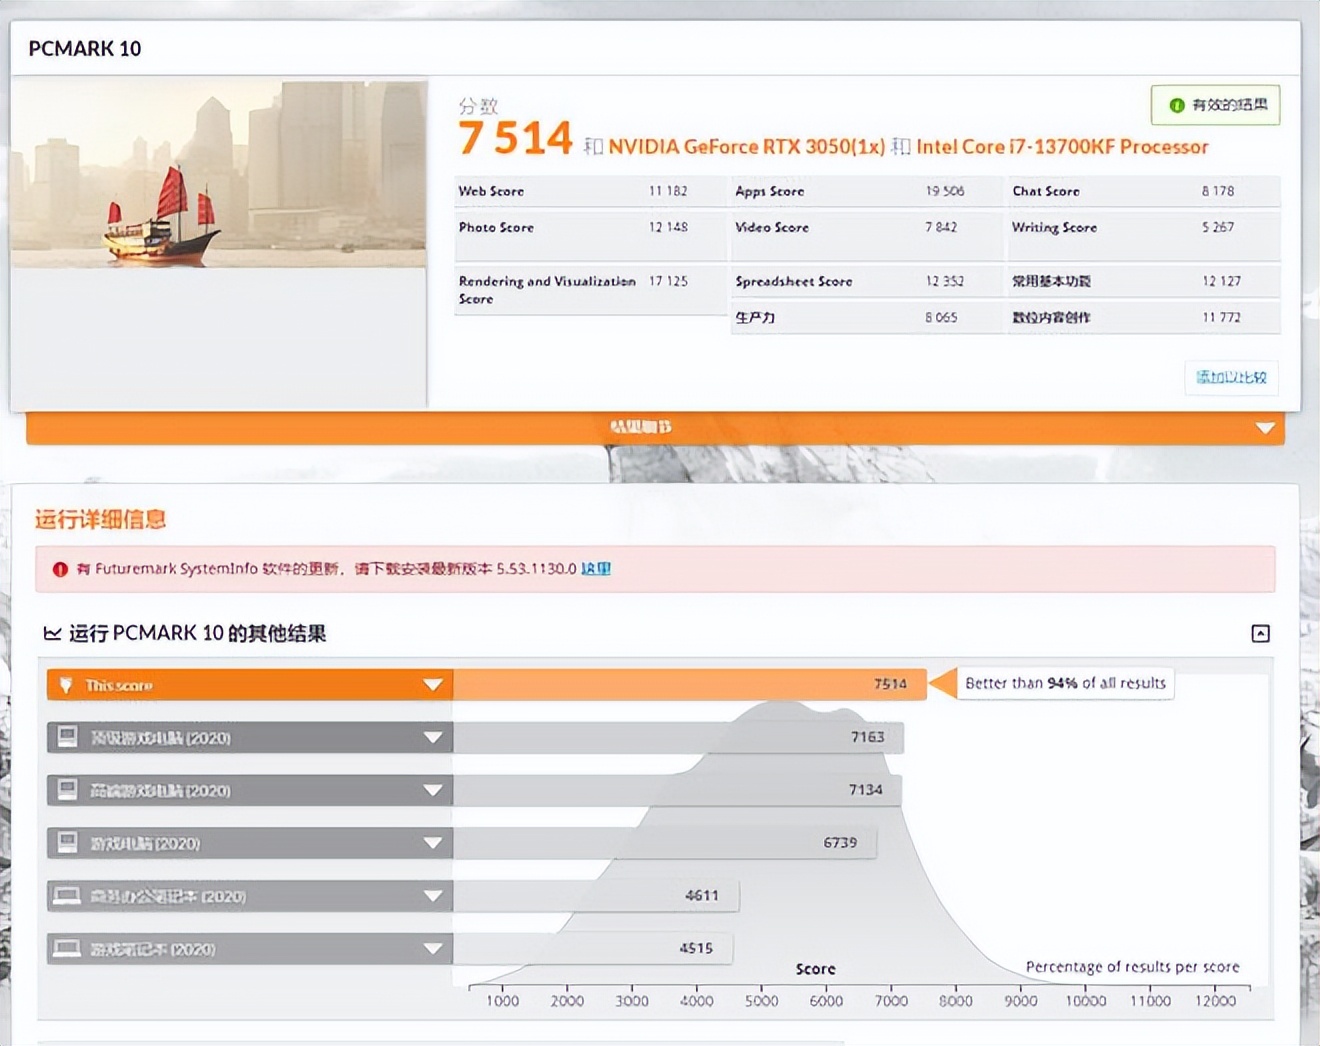Click the NVIDIA GeForce RTX 3050(1x) link
Image resolution: width=1320 pixels, height=1046 pixels.
pos(746,147)
